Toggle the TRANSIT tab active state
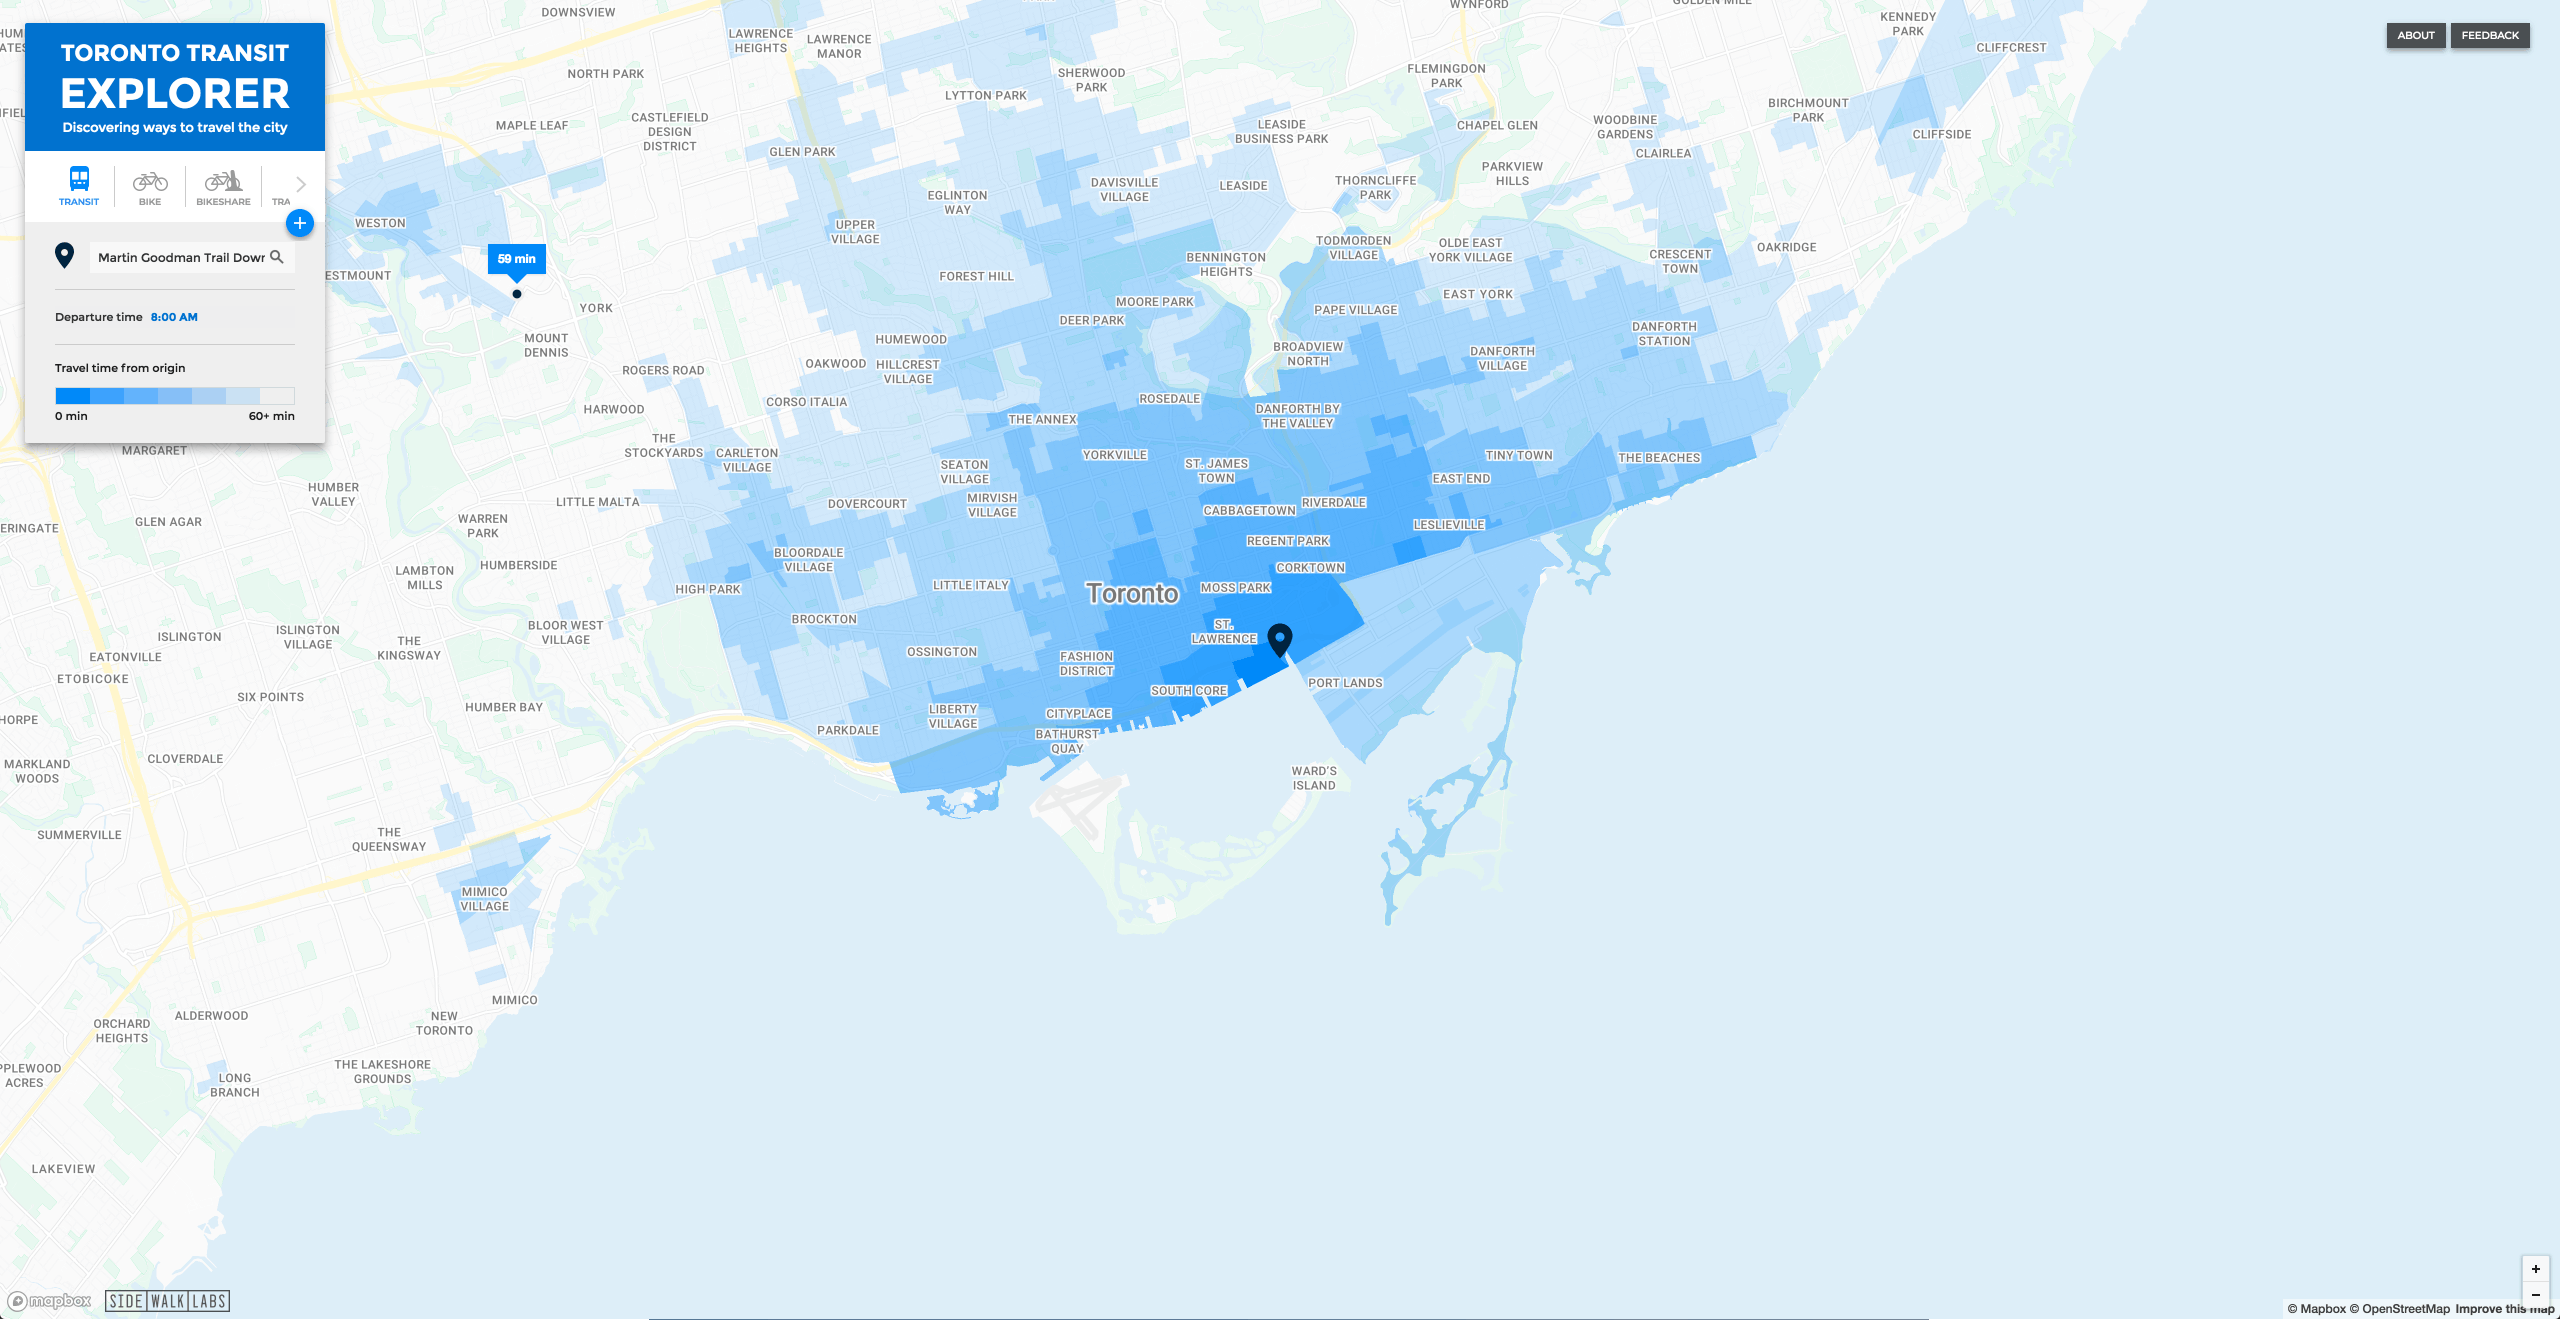The height and width of the screenshot is (1320, 2560). [79, 184]
